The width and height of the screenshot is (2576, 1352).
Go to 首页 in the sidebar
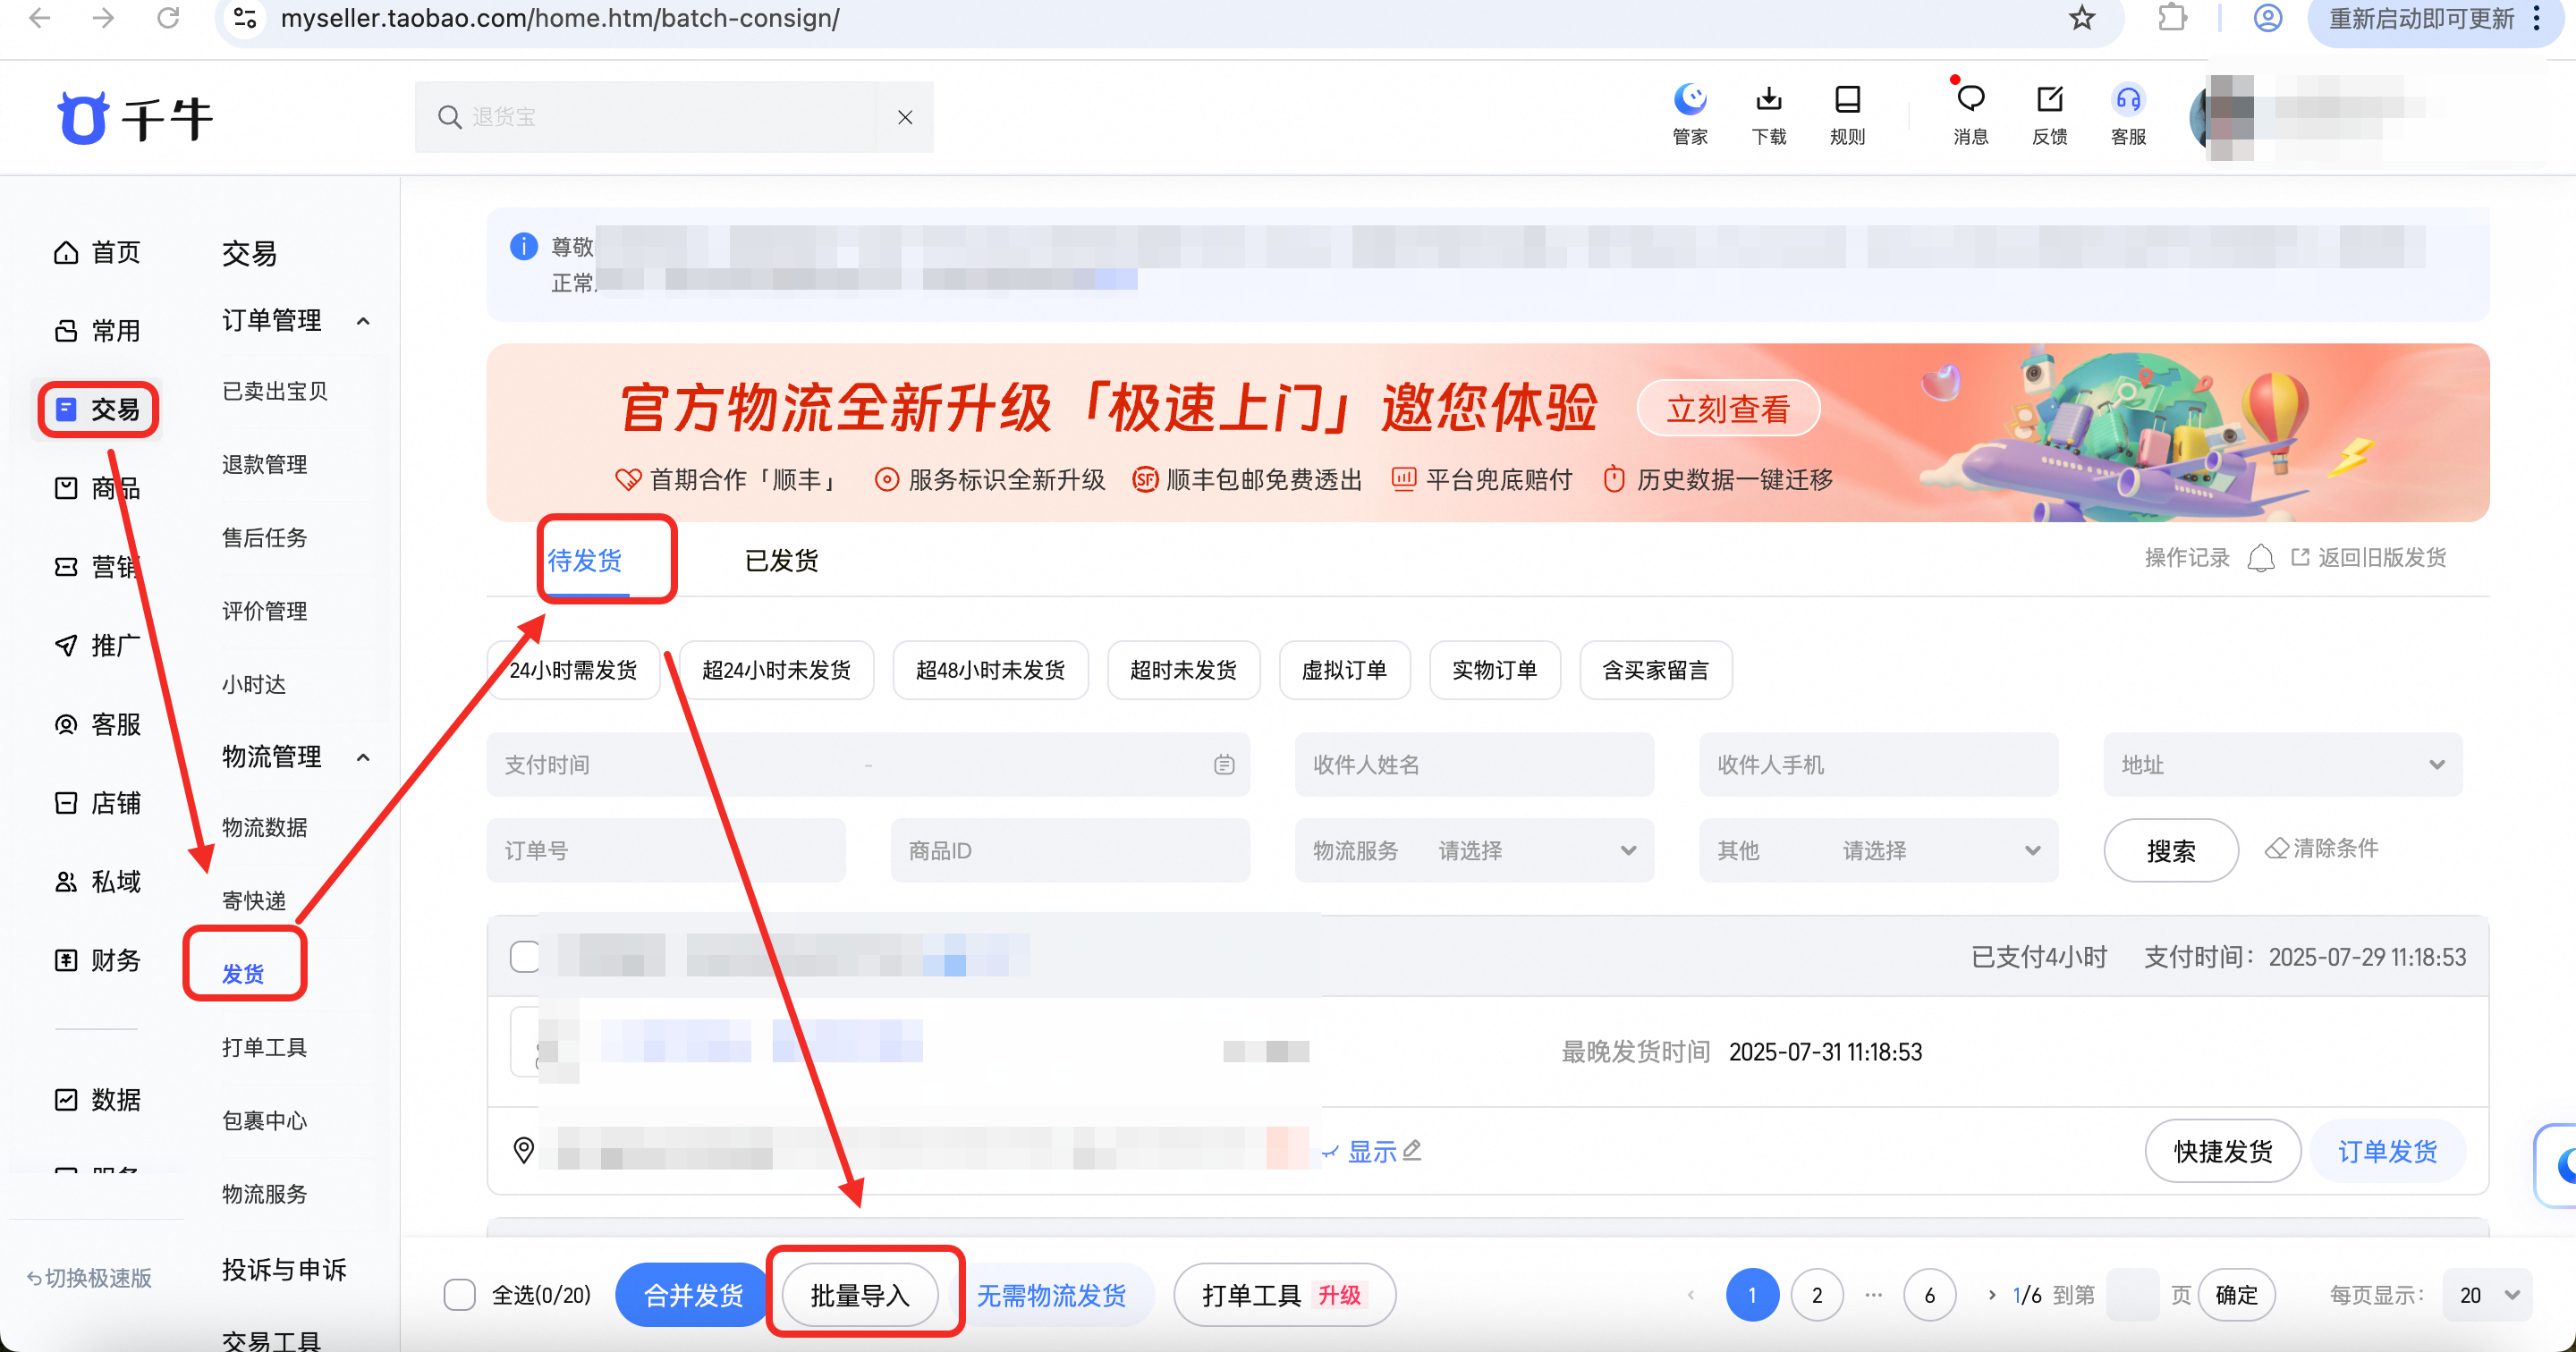coord(97,252)
